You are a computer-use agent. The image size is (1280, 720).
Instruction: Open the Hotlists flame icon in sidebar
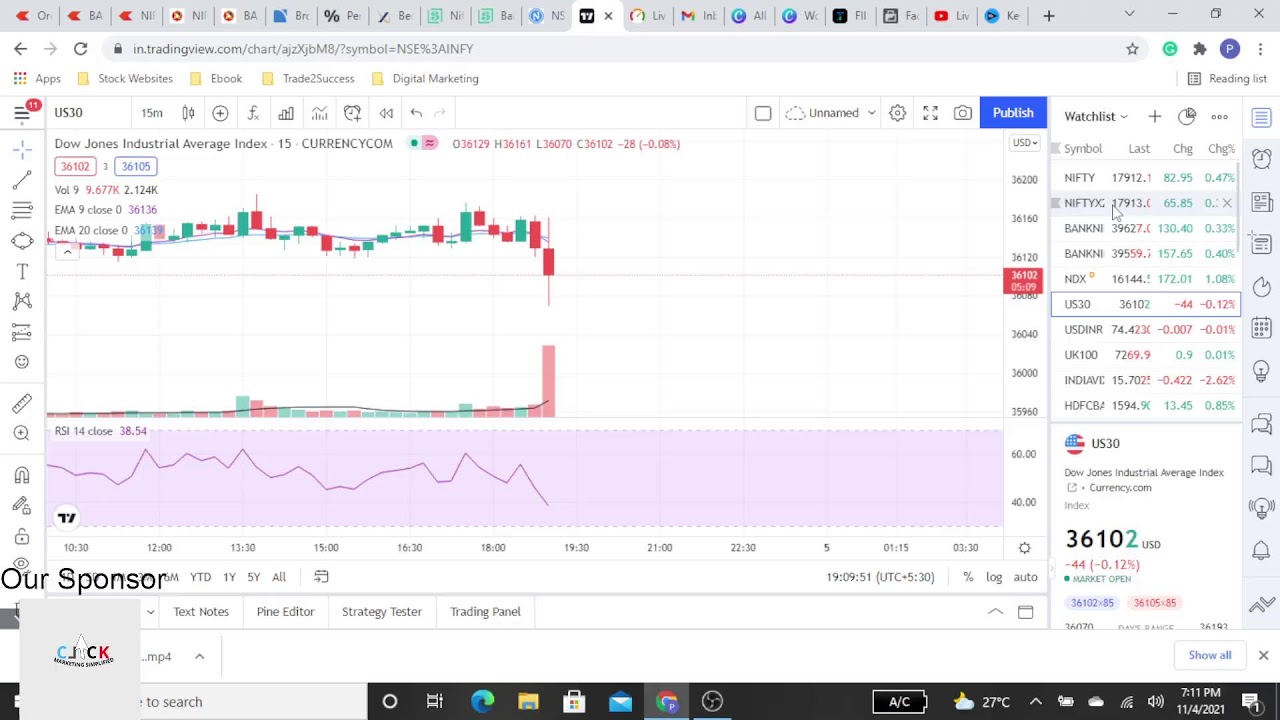click(1262, 286)
